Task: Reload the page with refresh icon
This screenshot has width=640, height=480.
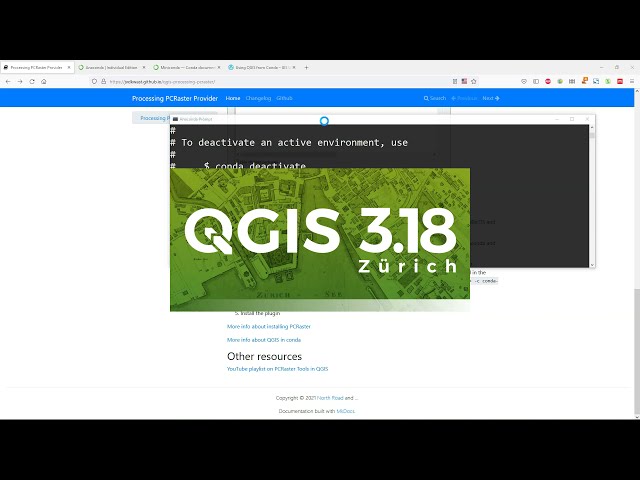Action: coord(32,82)
